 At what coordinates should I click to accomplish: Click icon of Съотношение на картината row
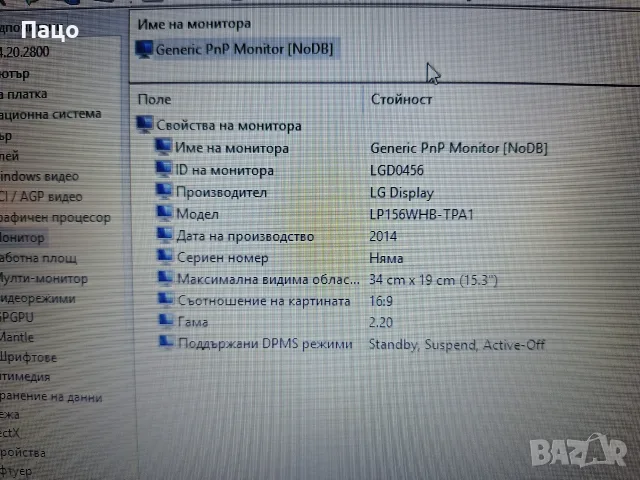point(166,299)
